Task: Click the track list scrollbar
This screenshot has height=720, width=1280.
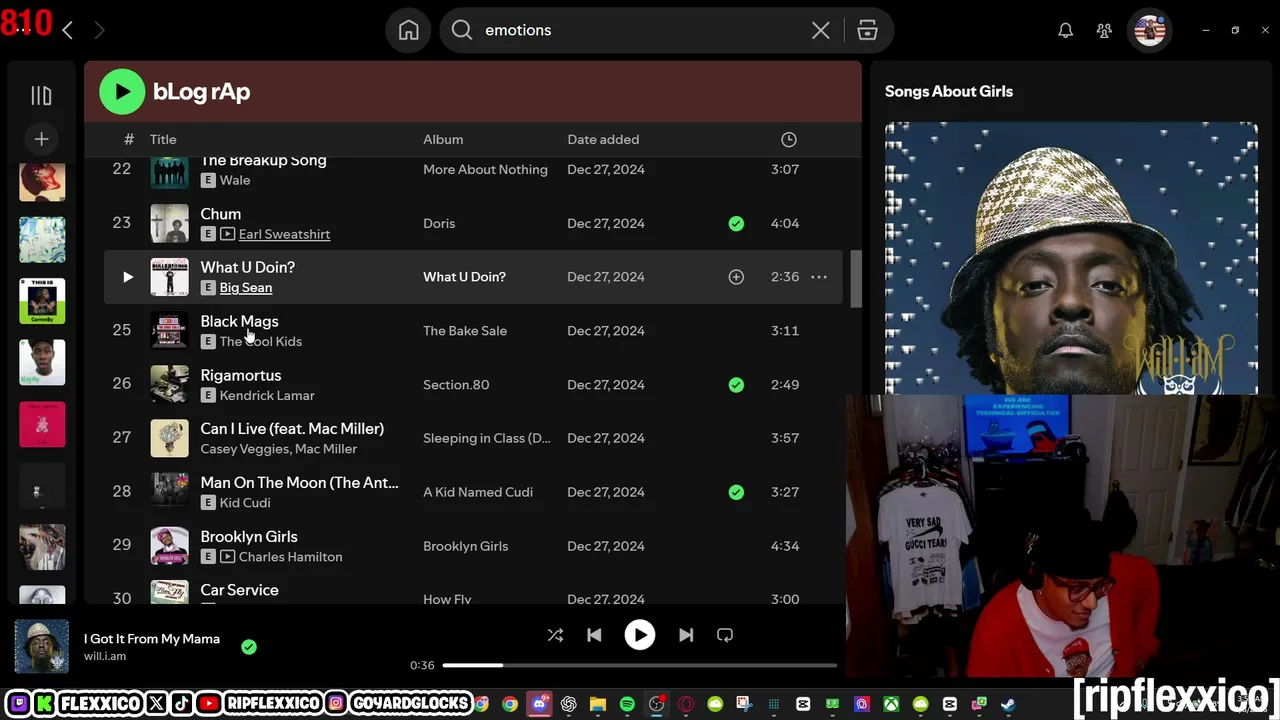Action: [856, 279]
